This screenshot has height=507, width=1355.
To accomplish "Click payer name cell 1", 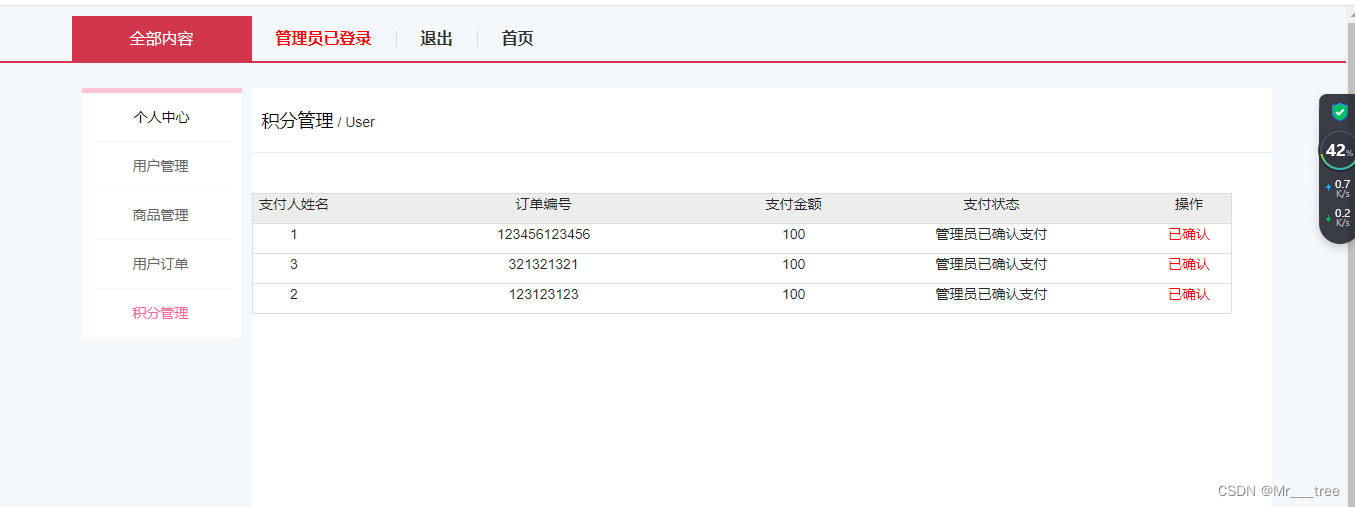I will (x=294, y=234).
